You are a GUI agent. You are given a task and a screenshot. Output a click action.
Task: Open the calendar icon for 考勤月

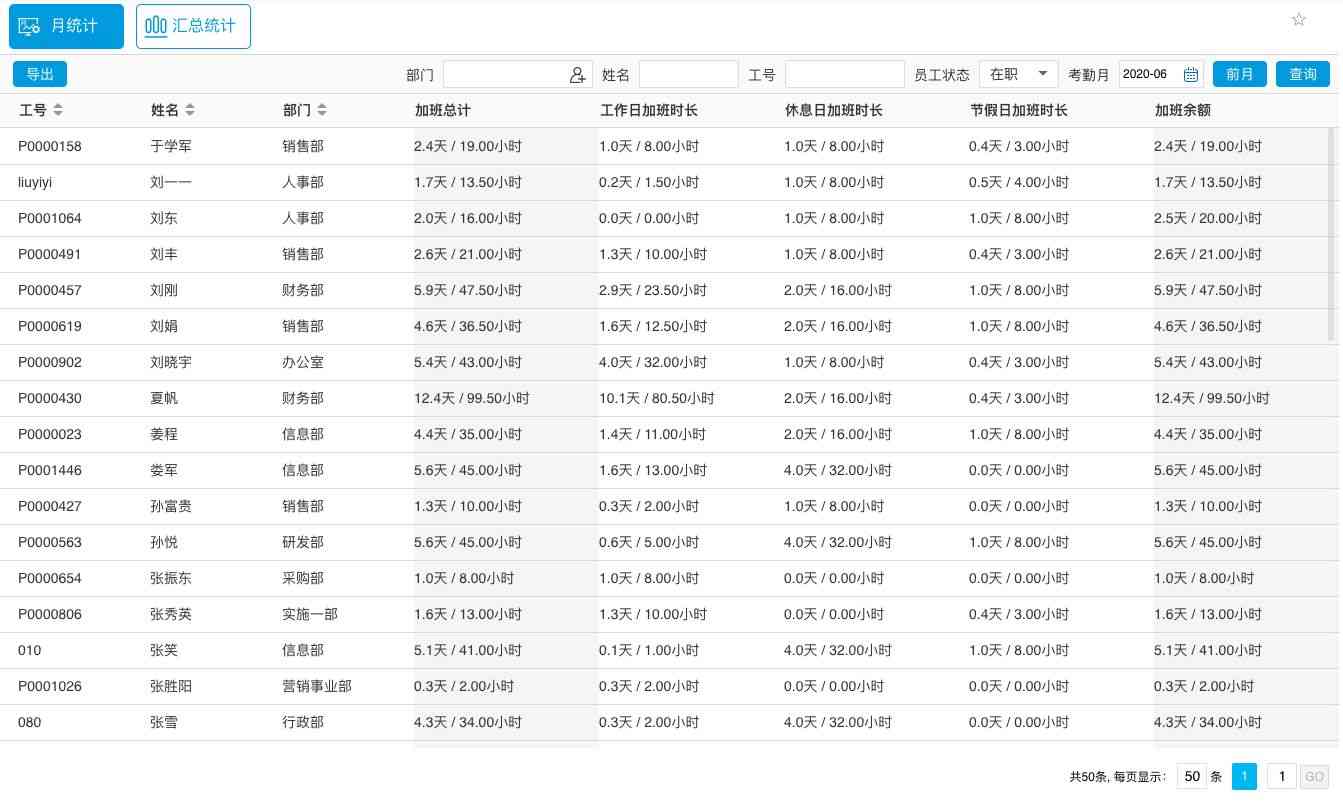(1190, 75)
